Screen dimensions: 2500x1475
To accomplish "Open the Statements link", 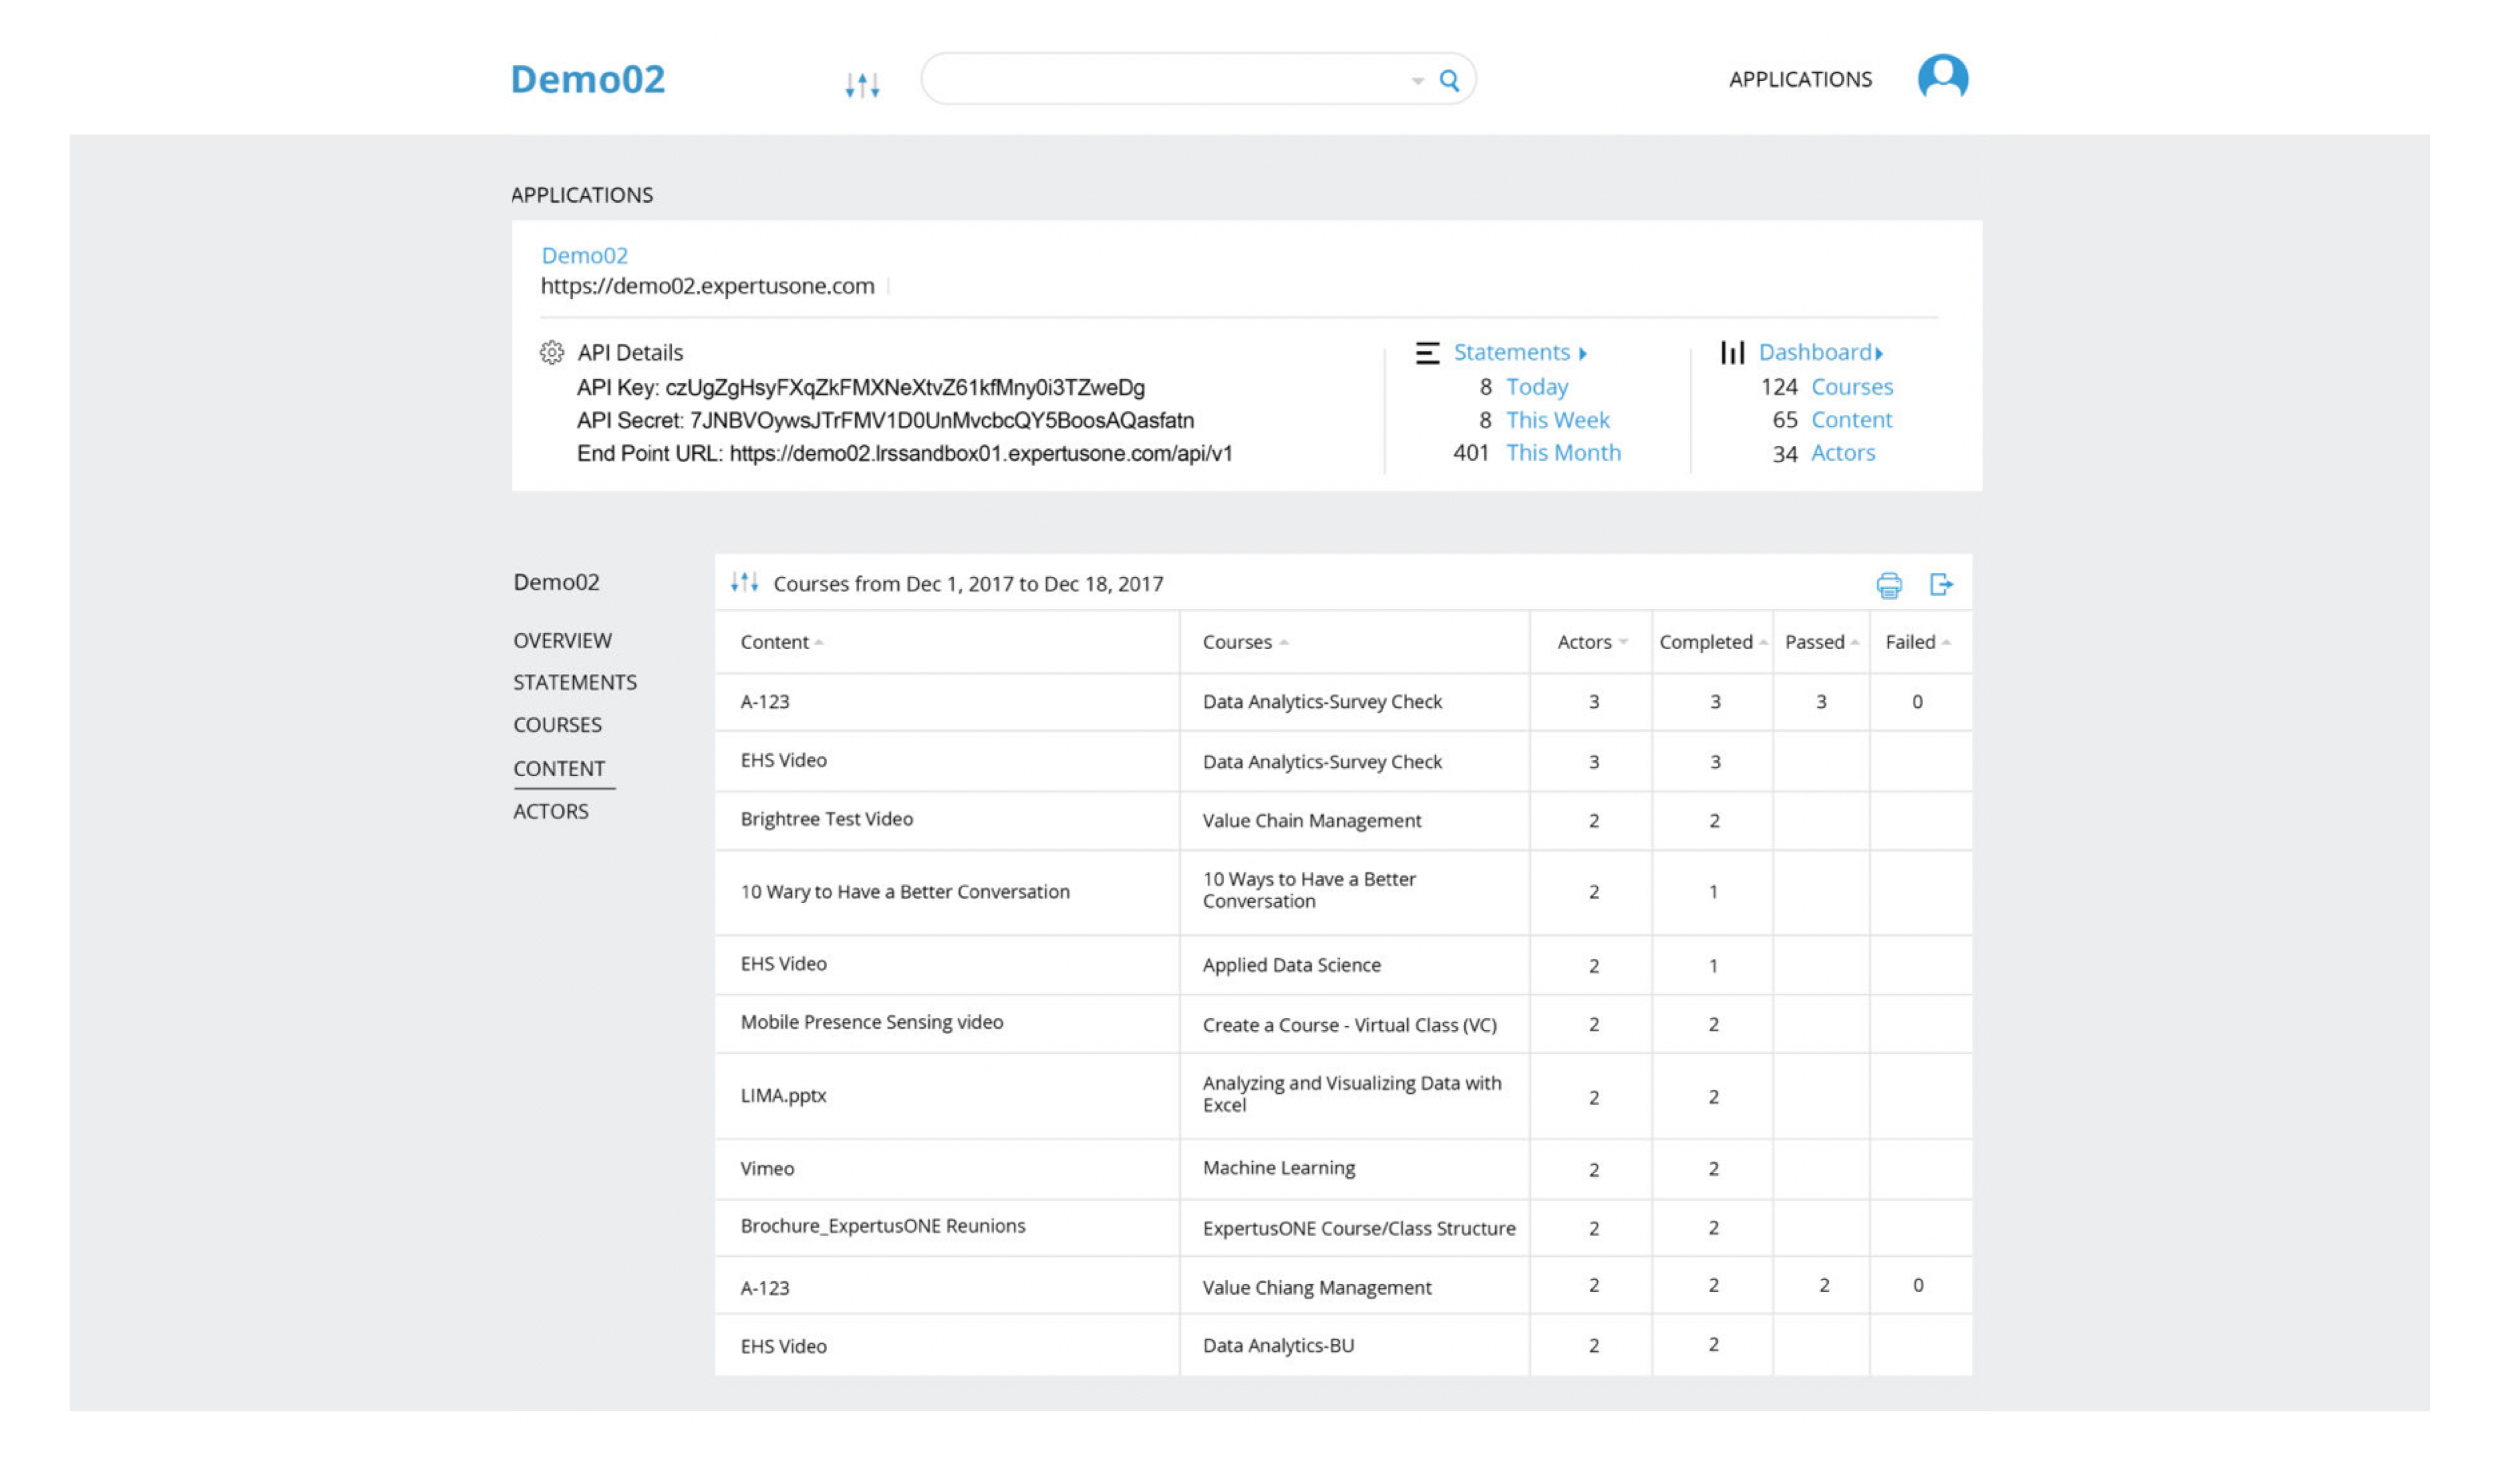I will [1511, 352].
